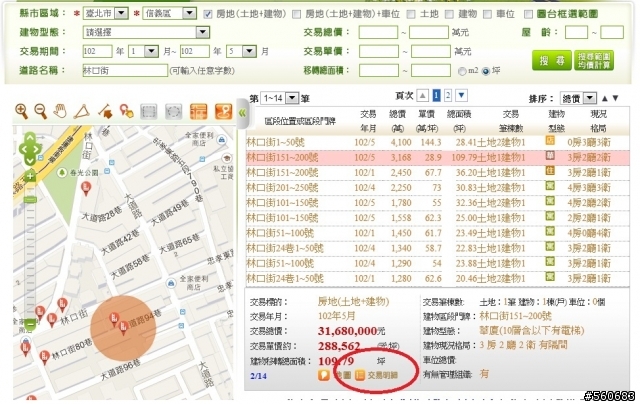
Task: Activate the hand pan tool
Action: pyautogui.click(x=60, y=111)
